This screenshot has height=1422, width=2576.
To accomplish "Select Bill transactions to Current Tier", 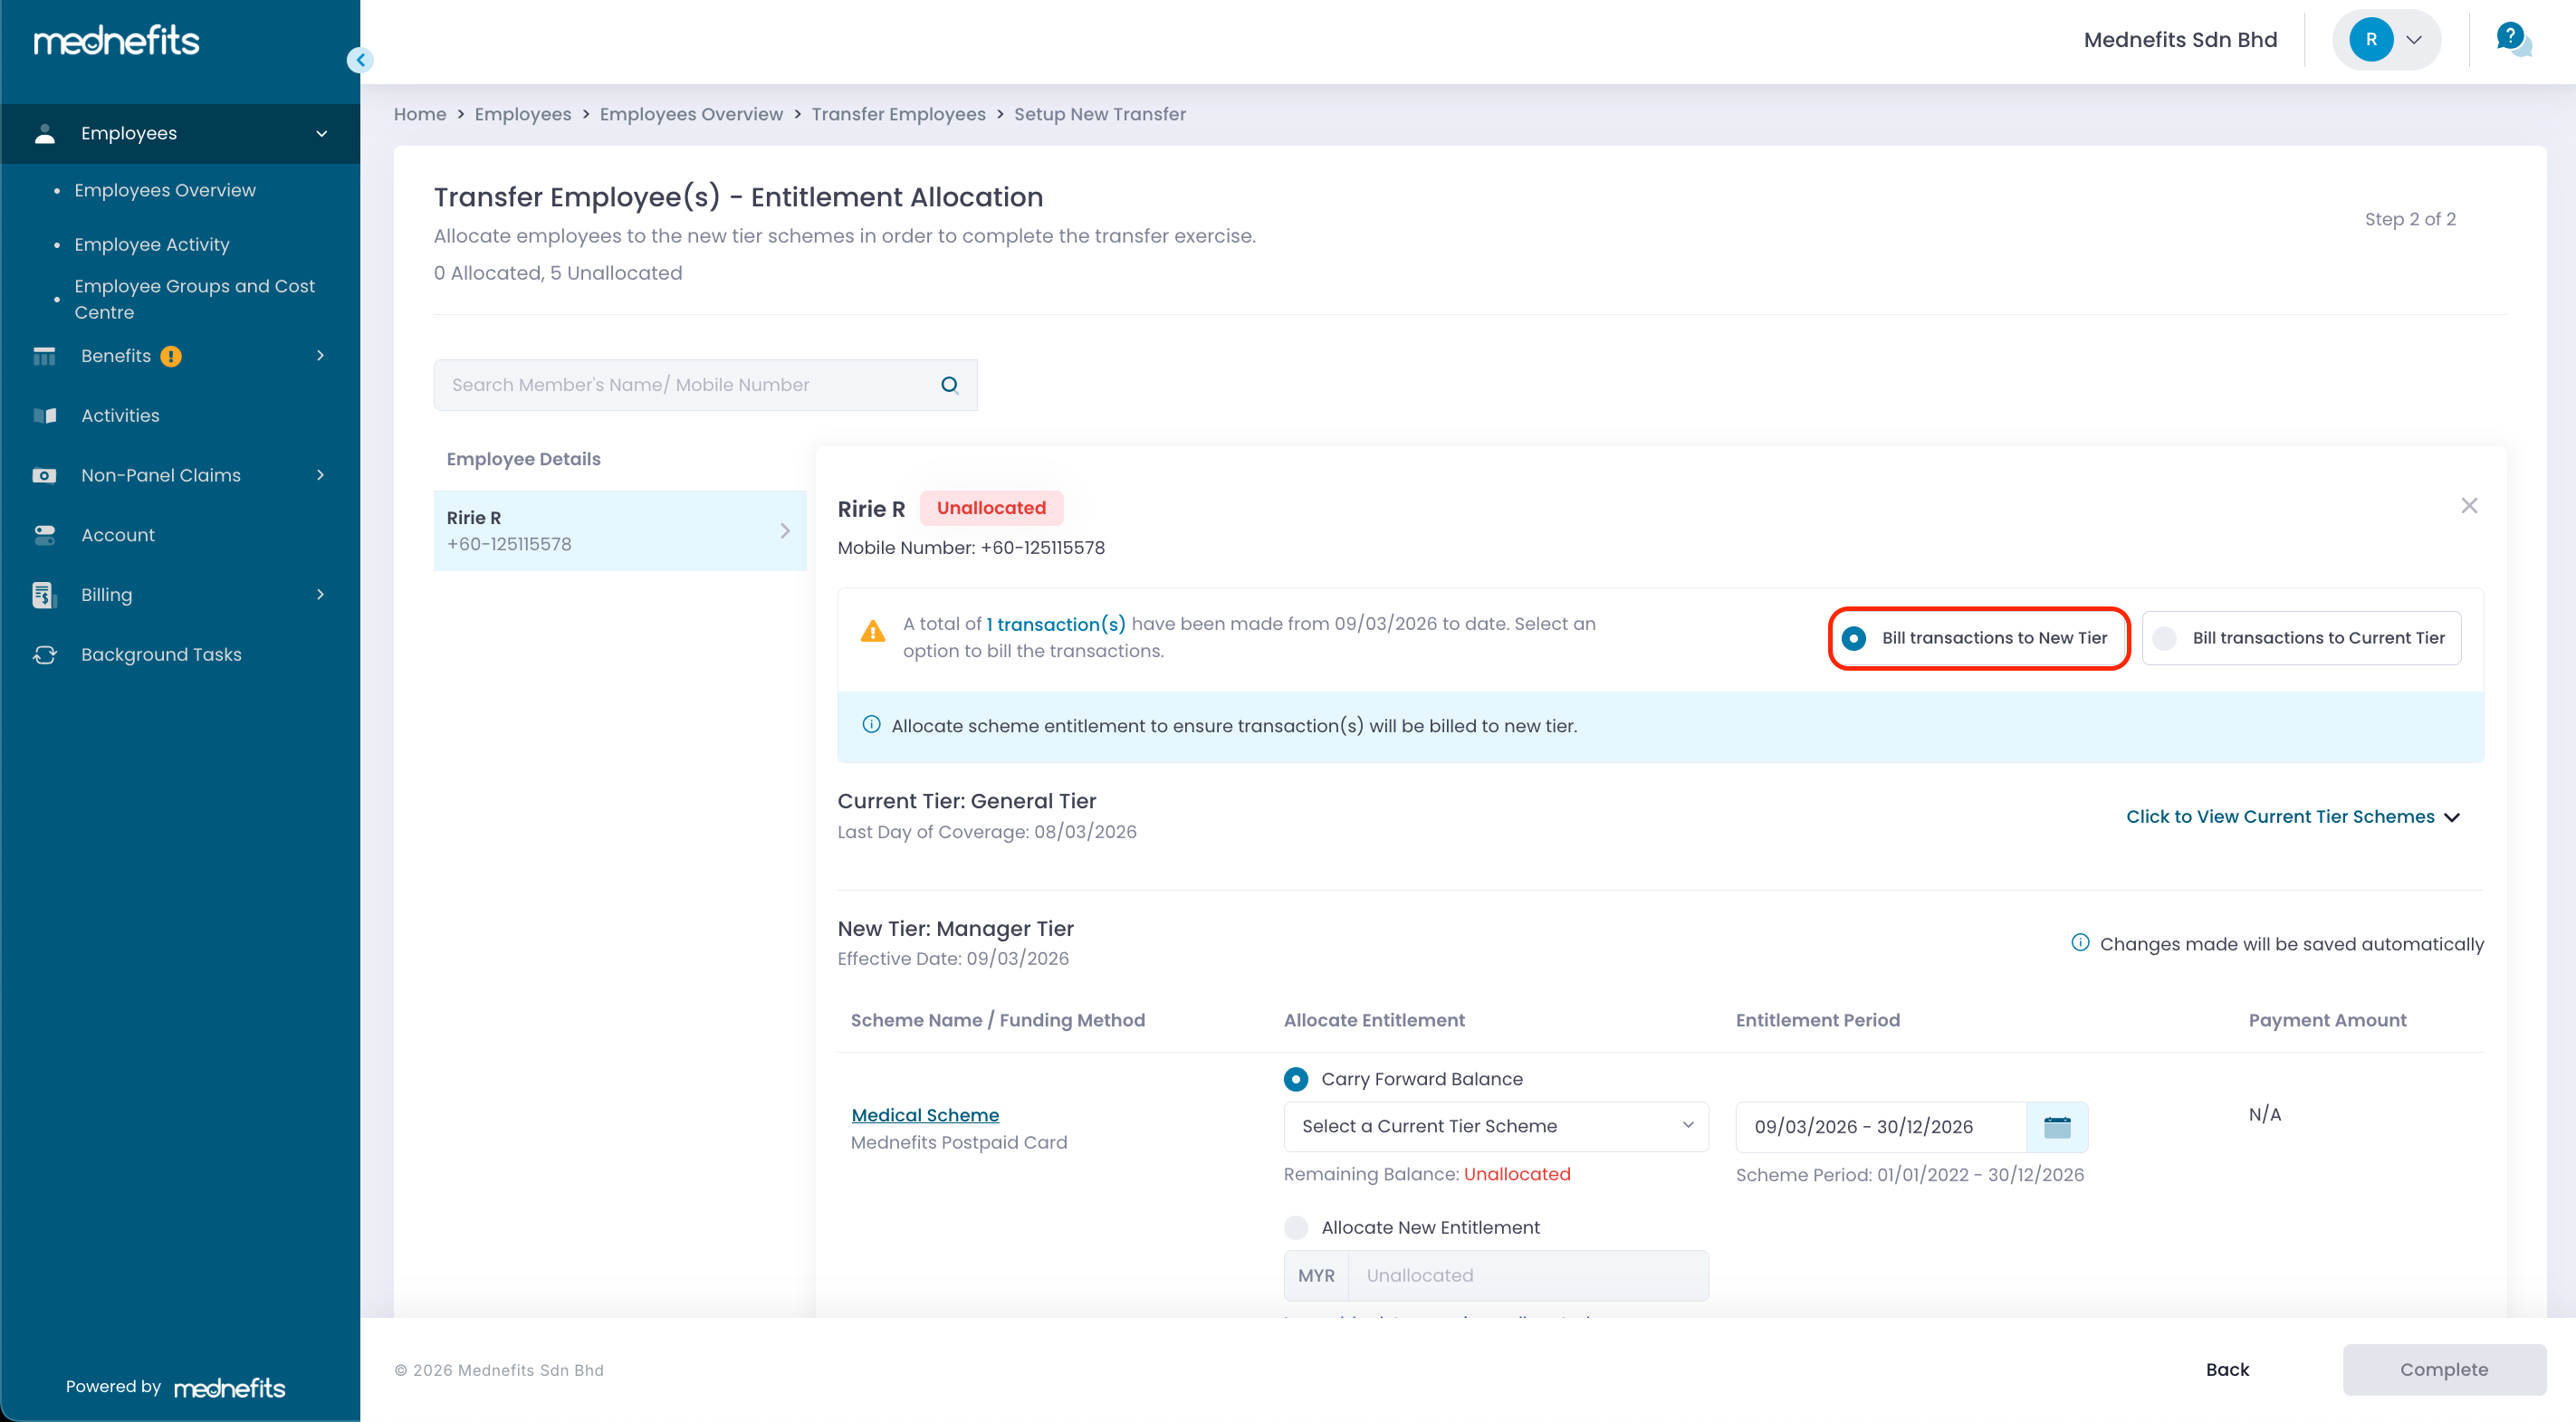I will [2164, 638].
